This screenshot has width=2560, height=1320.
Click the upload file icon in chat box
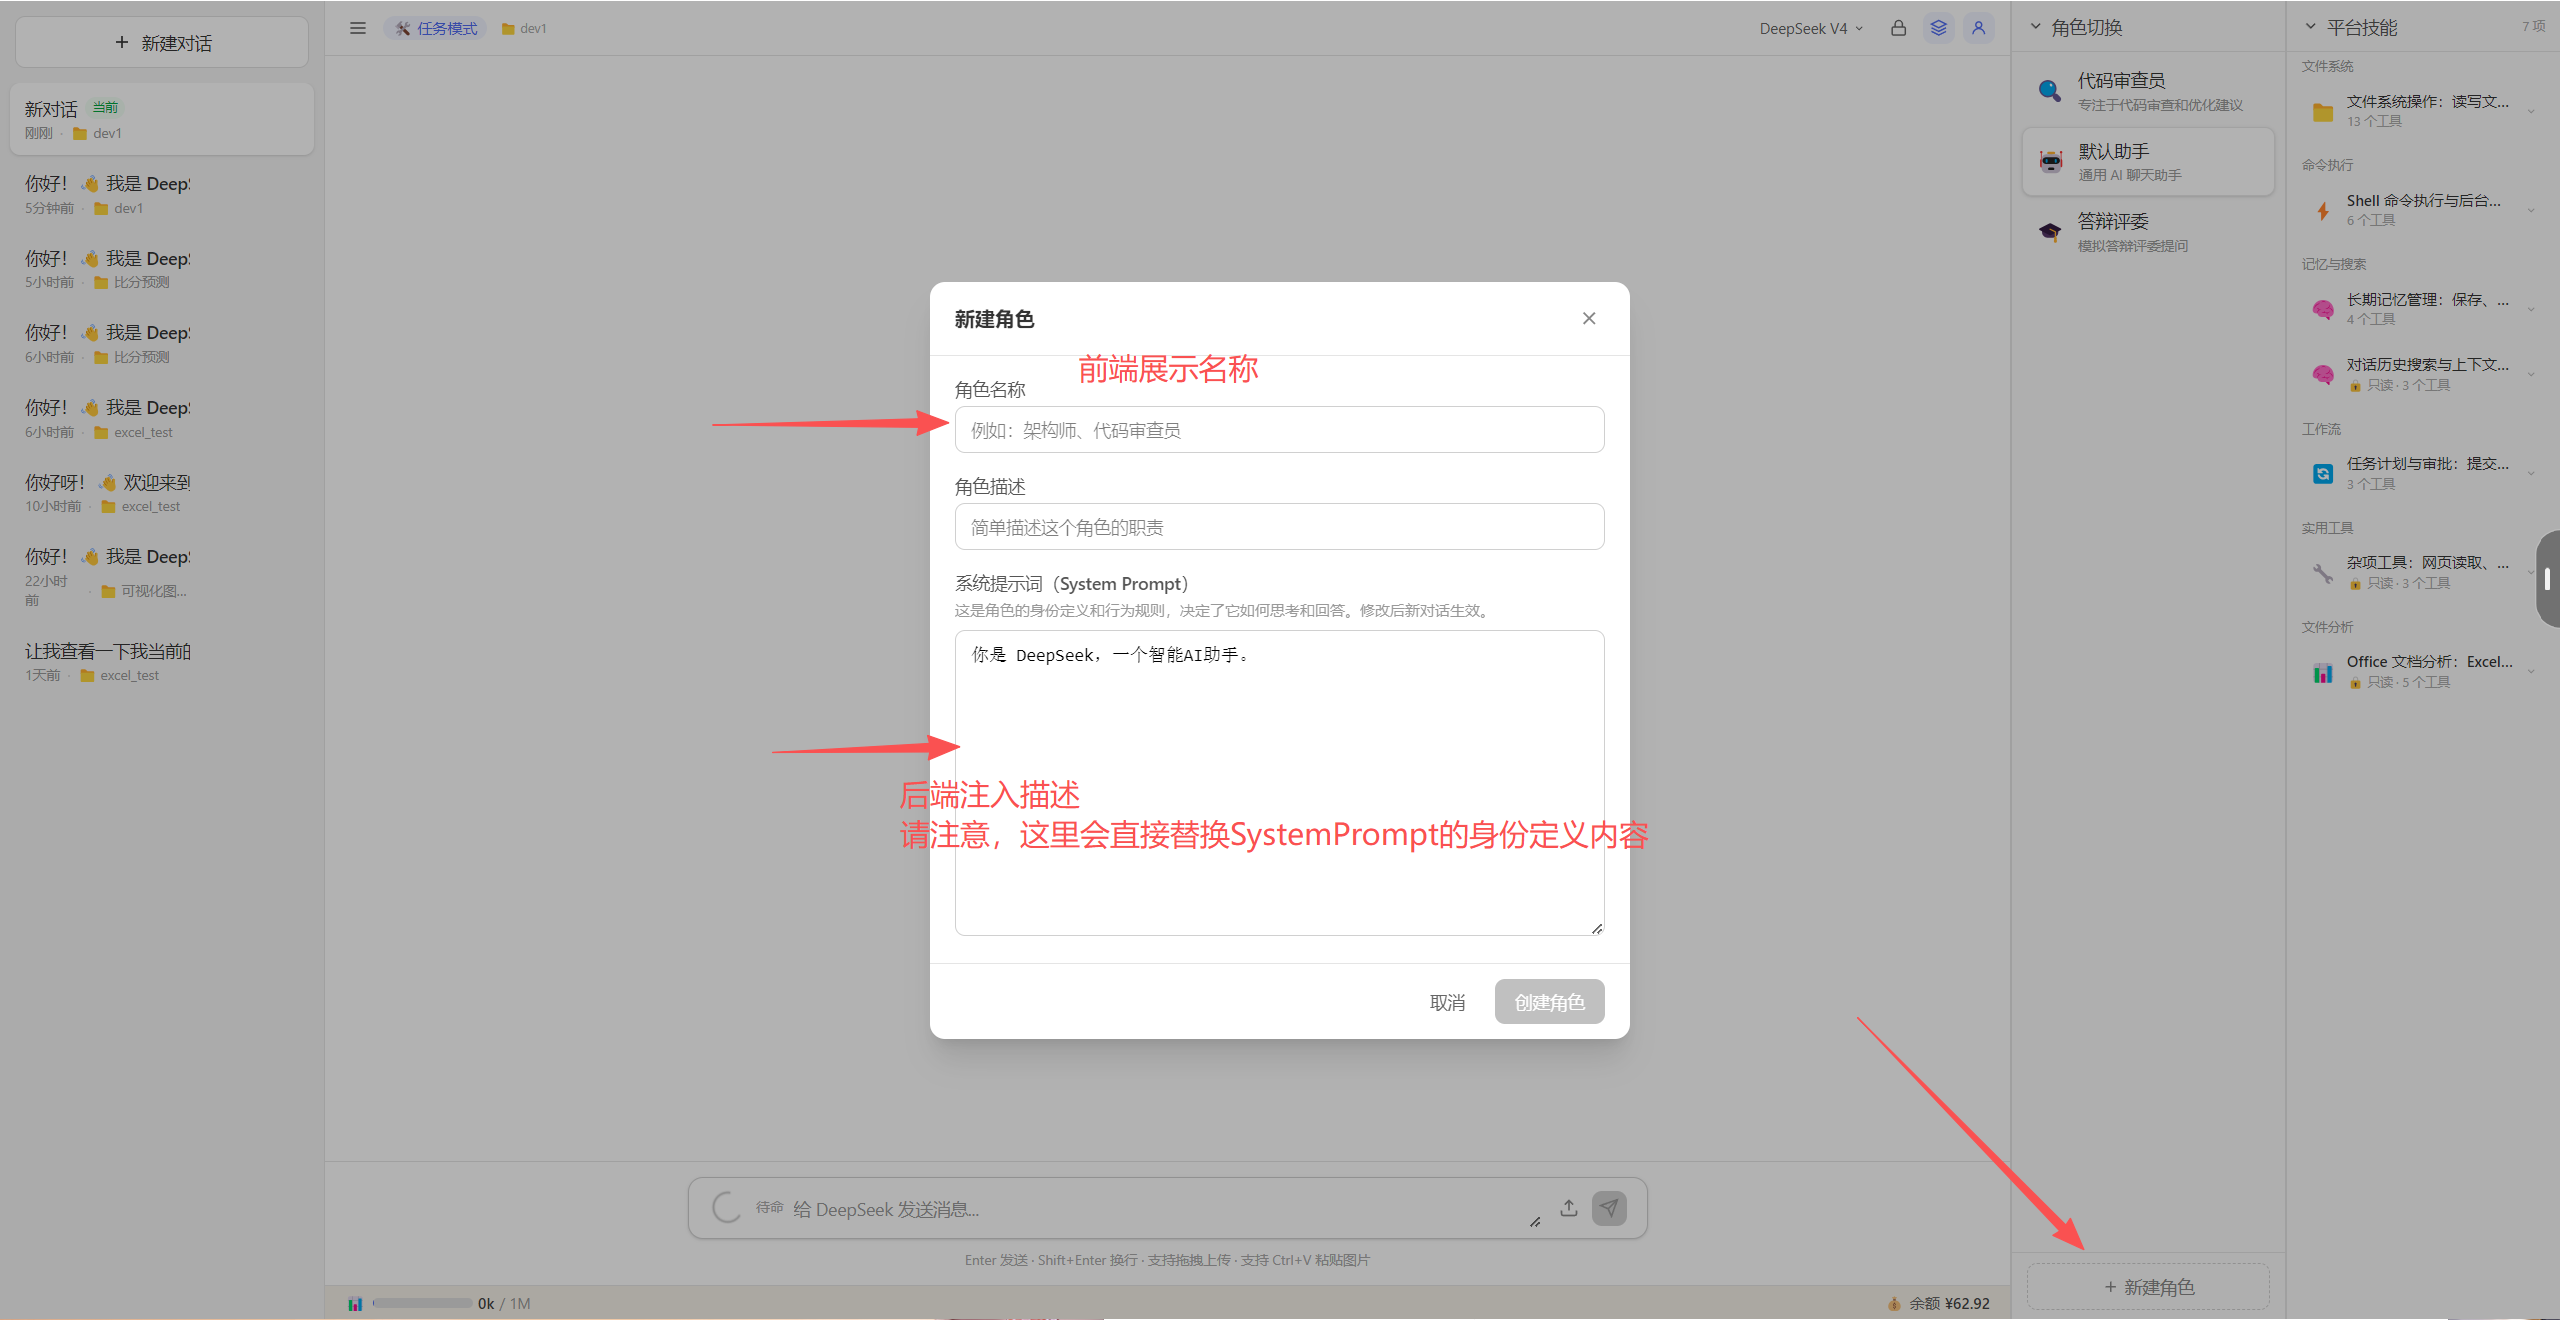1568,1208
